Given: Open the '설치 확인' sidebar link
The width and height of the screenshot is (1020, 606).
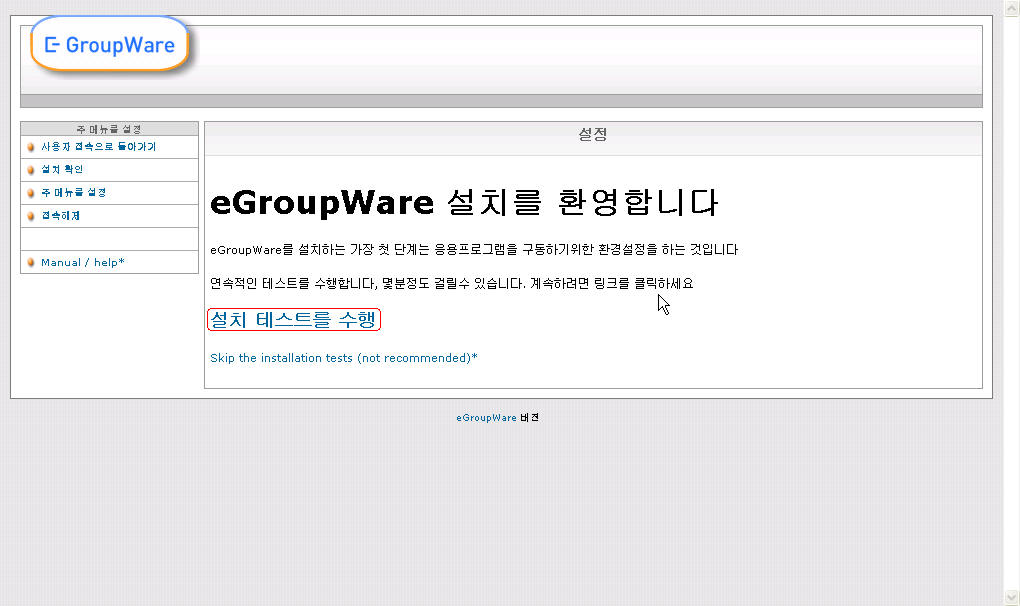Looking at the screenshot, I should 62,170.
